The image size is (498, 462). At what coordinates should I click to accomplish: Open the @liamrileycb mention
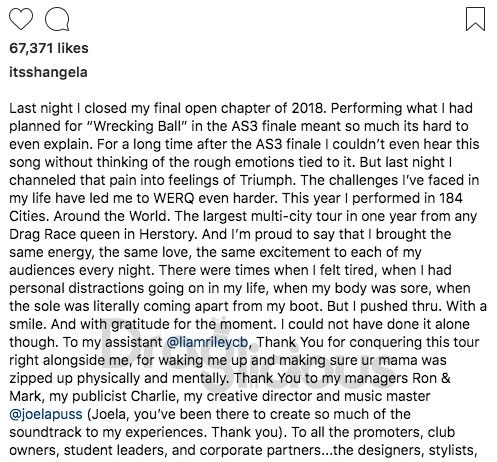(x=207, y=342)
